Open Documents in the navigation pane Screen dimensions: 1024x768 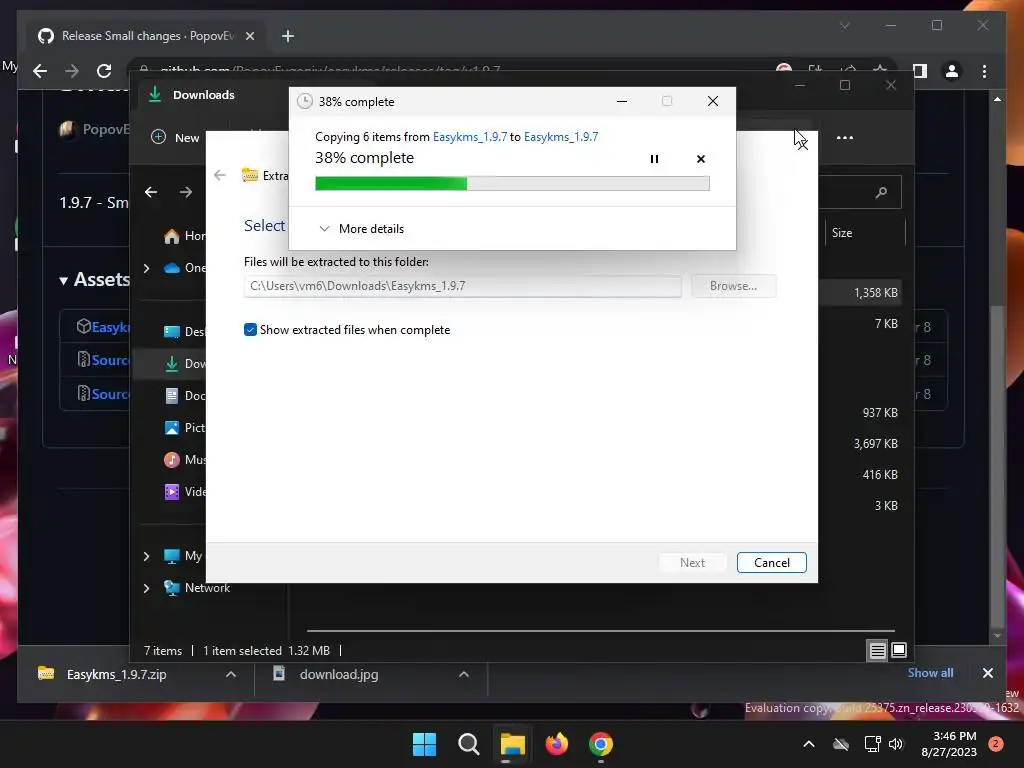(x=185, y=396)
